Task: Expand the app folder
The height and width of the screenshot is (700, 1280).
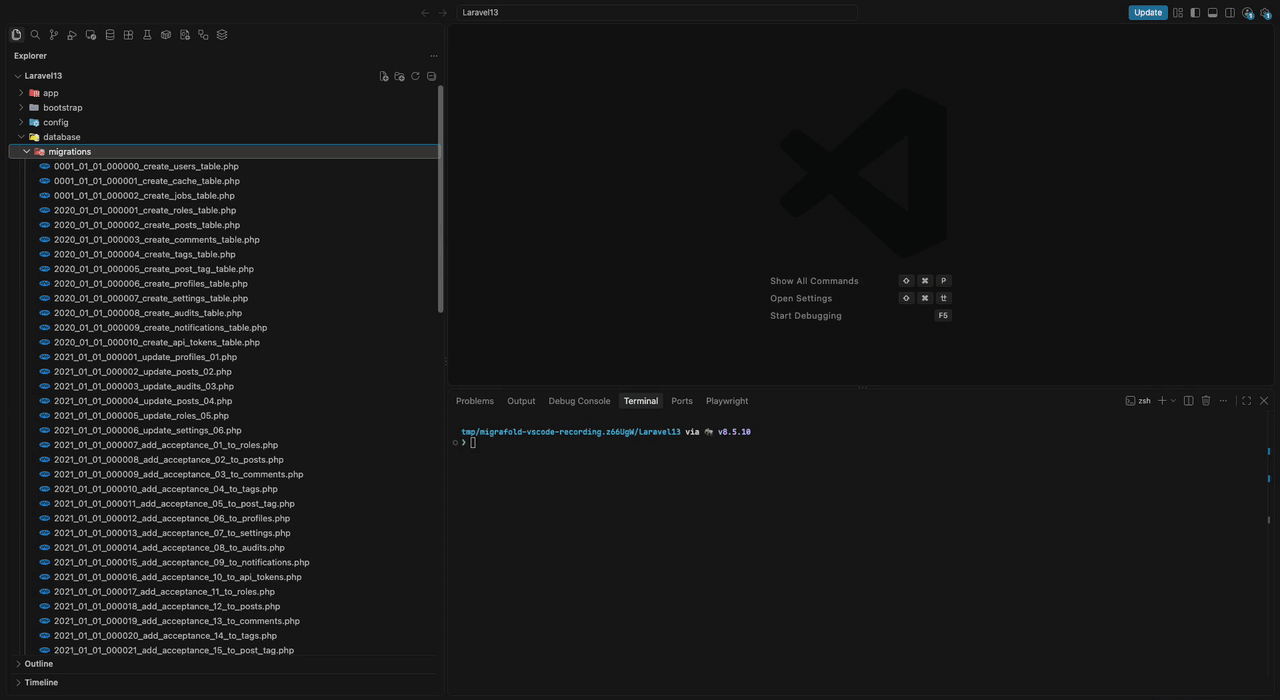Action: 21,93
